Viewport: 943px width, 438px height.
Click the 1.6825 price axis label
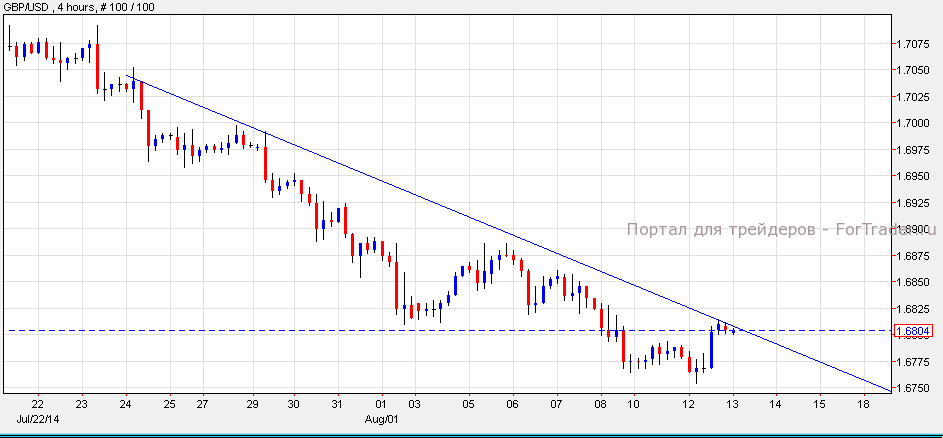tap(913, 309)
